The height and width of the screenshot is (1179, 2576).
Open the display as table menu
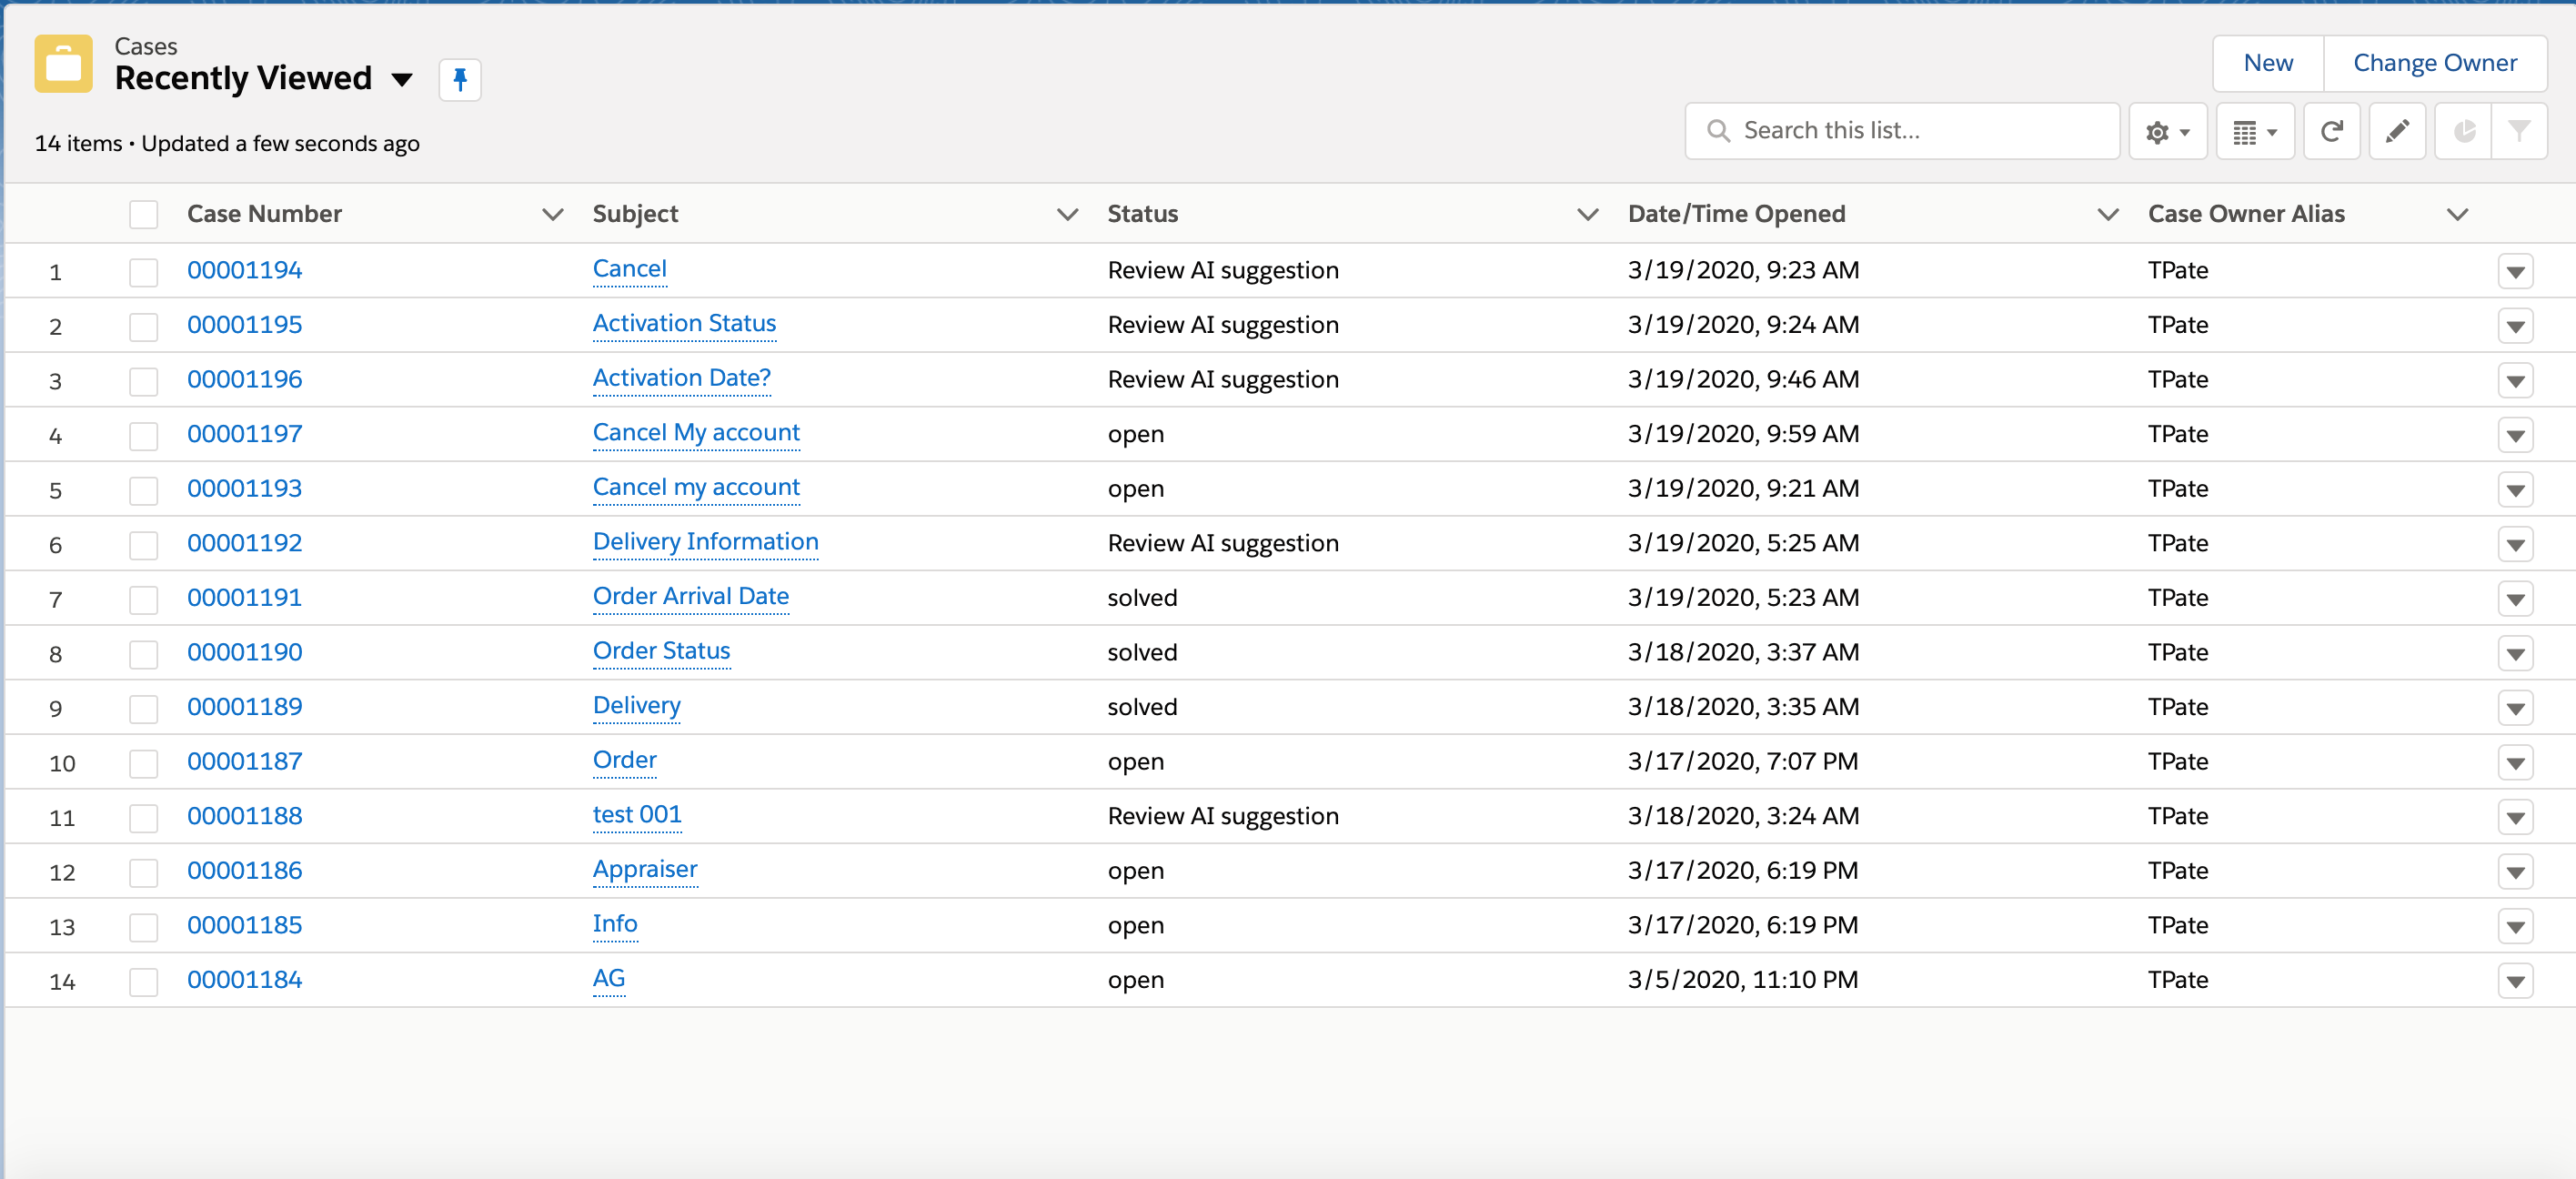click(x=2254, y=131)
